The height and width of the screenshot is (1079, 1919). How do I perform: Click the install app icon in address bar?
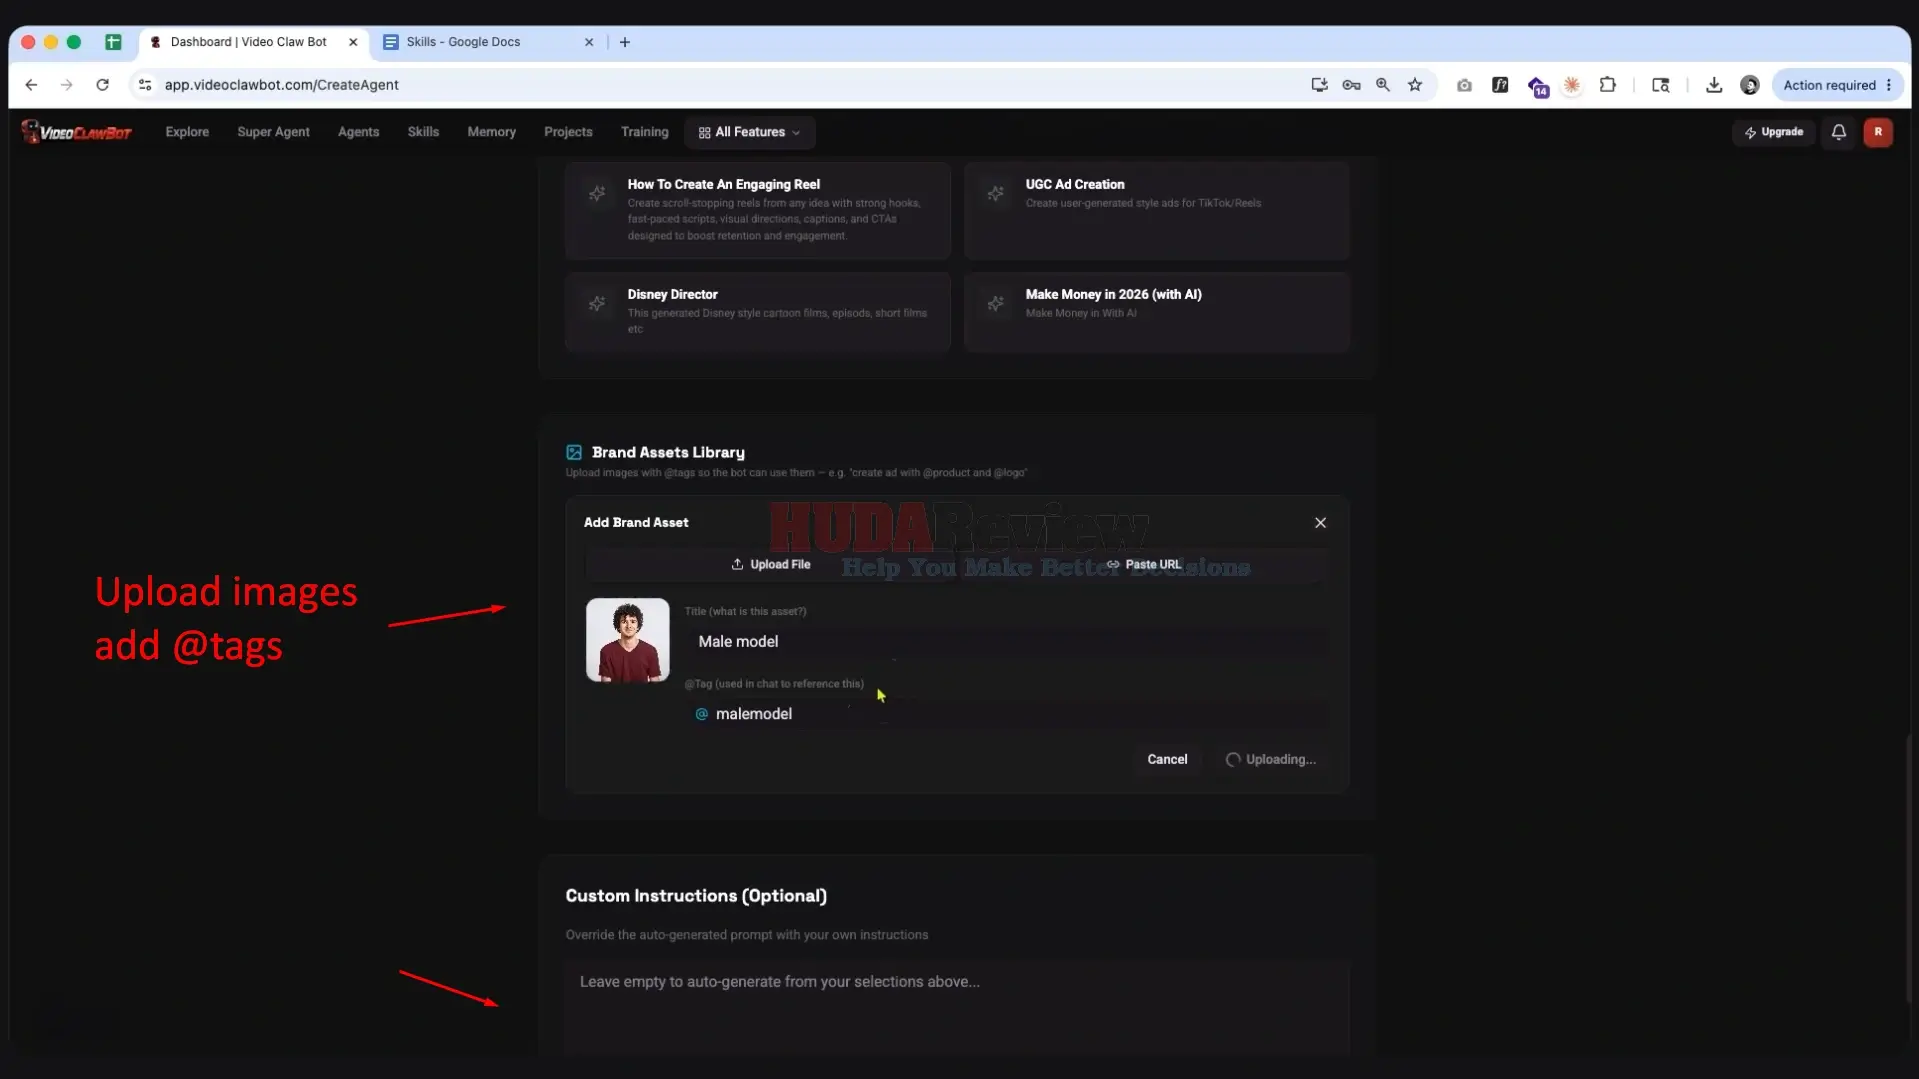[1319, 85]
